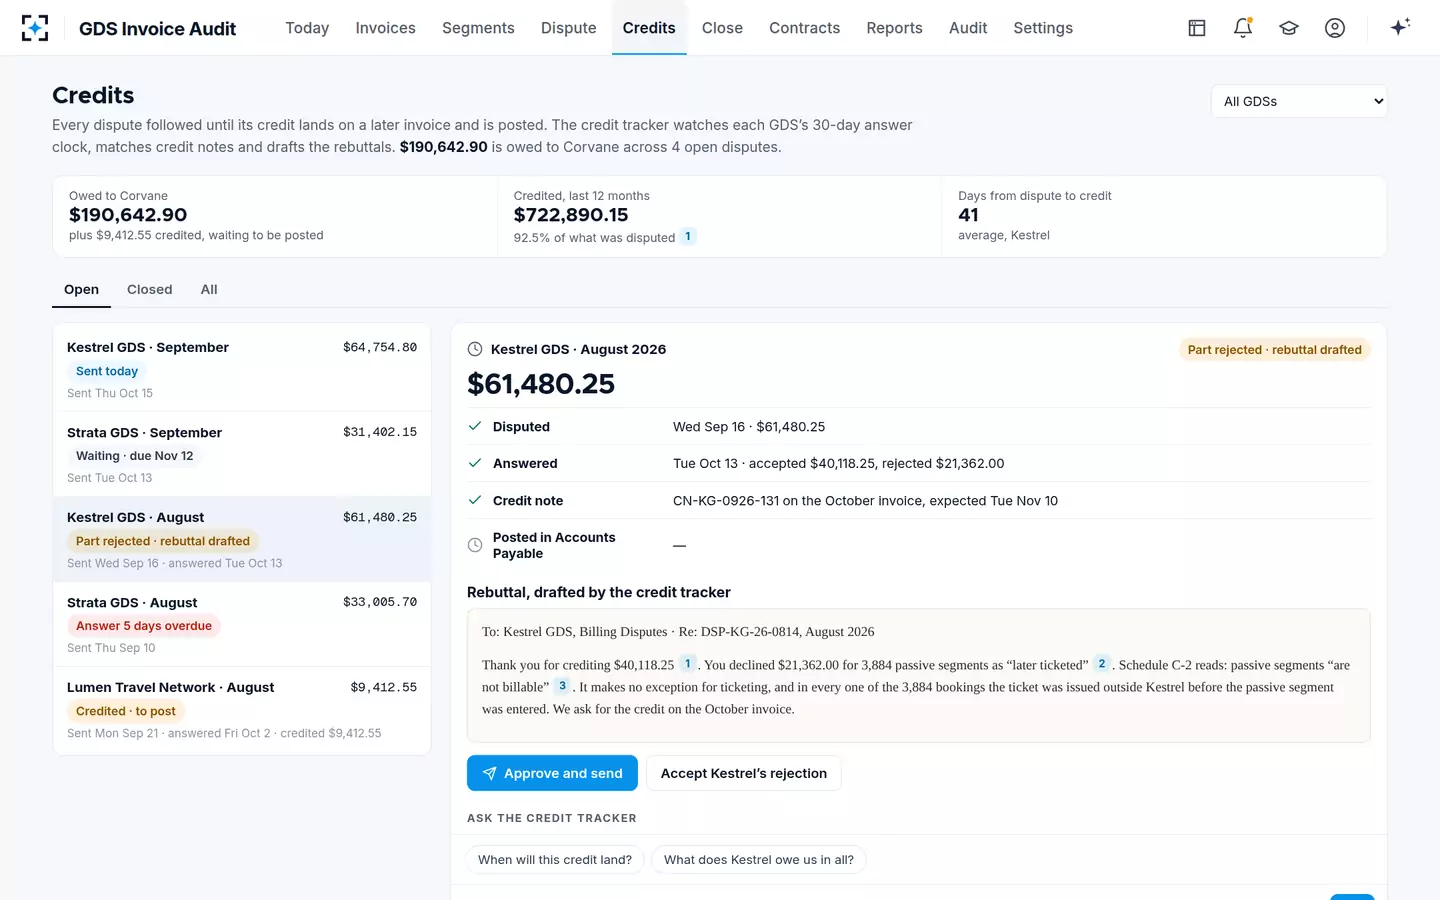Click the header "Part rejected · rebuttal drafted" status pill
Screen dimensions: 1440x900
1275,350
